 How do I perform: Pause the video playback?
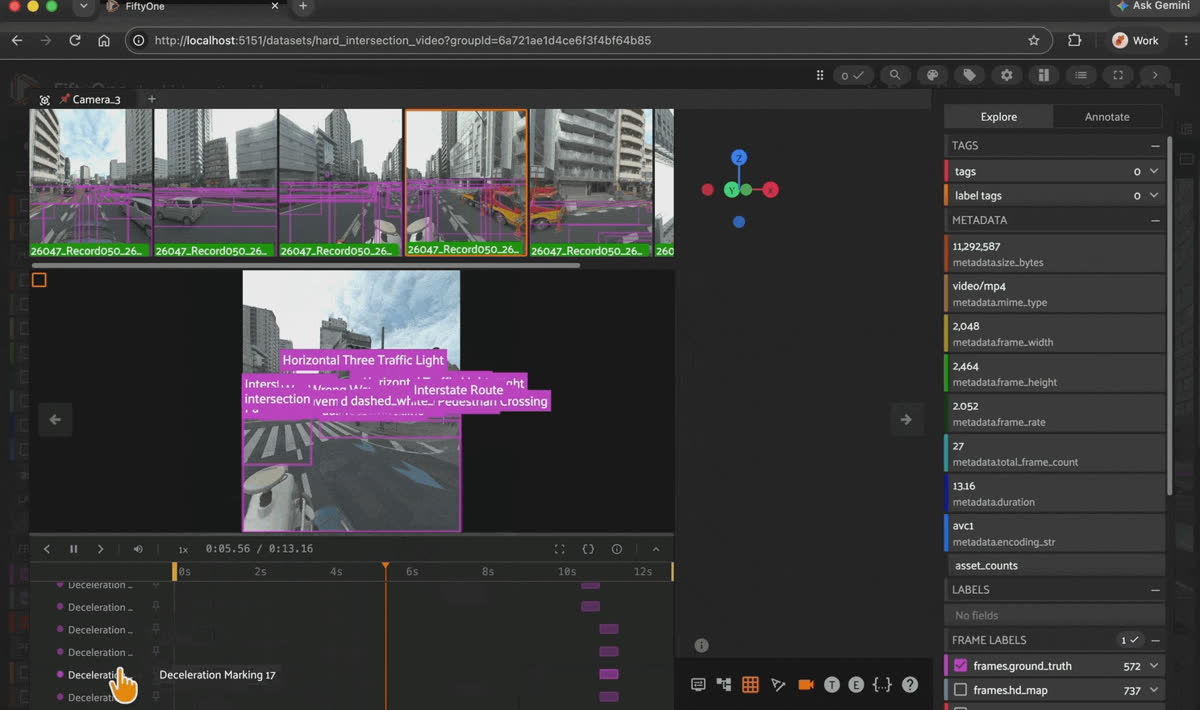[73, 549]
